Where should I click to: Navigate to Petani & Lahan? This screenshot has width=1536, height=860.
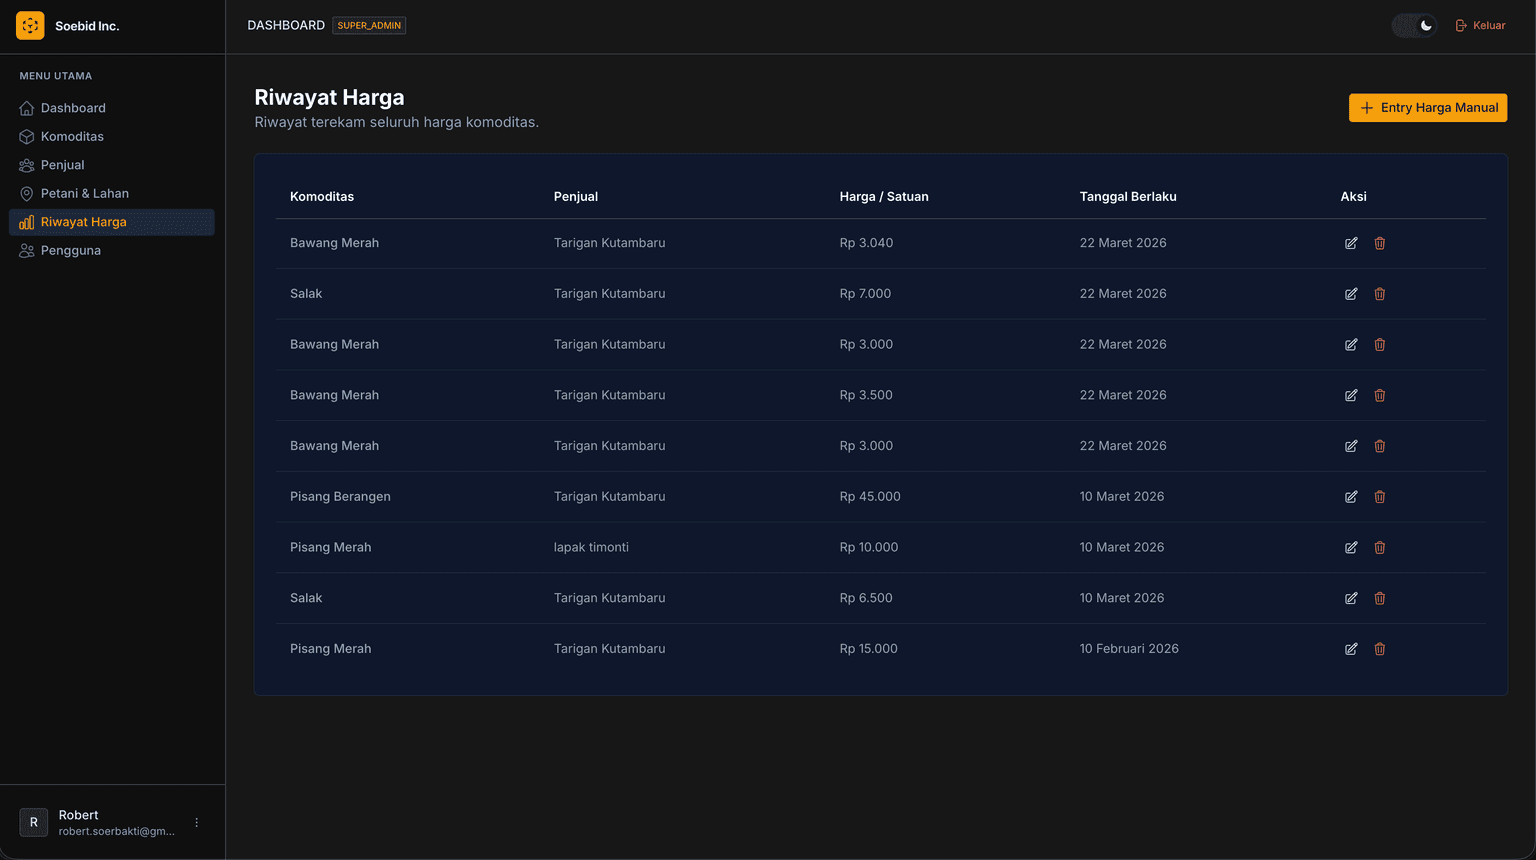112,194
